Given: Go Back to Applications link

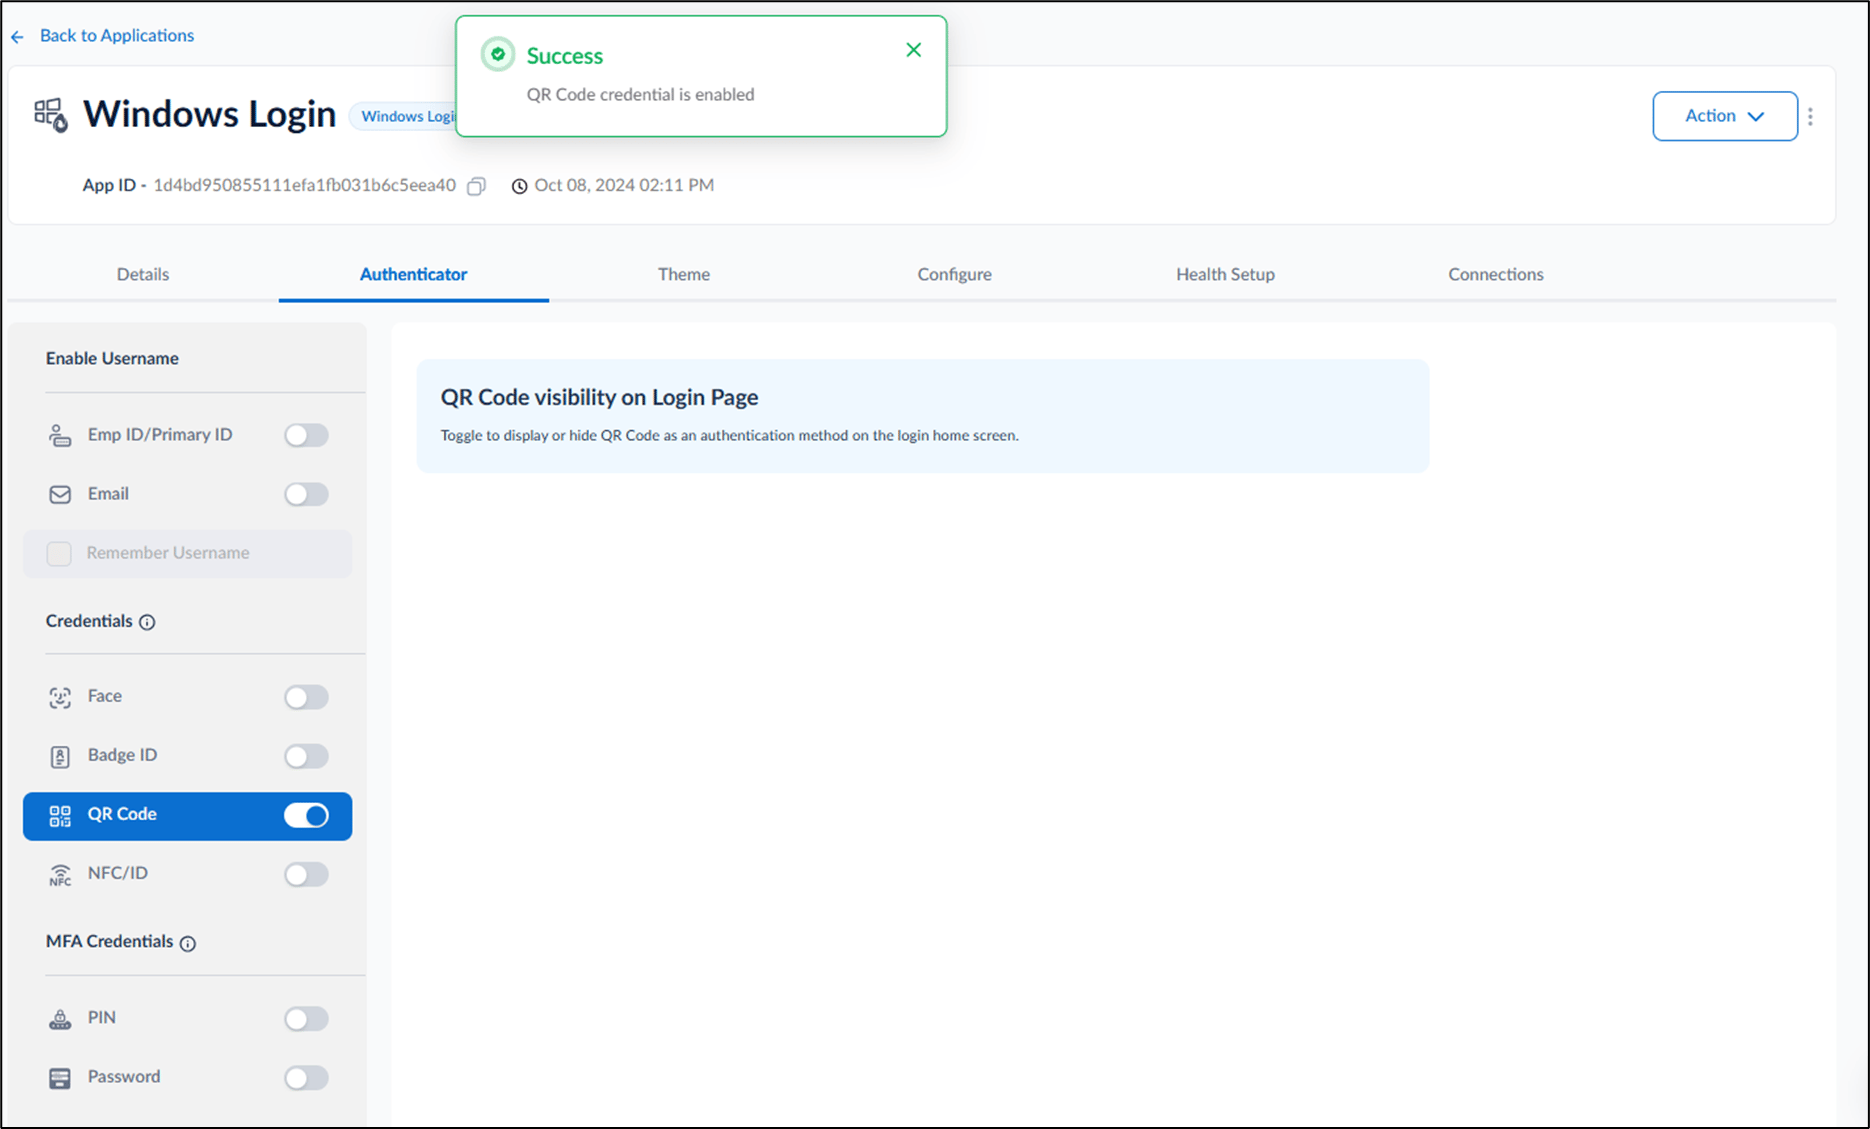Looking at the screenshot, I should 117,36.
